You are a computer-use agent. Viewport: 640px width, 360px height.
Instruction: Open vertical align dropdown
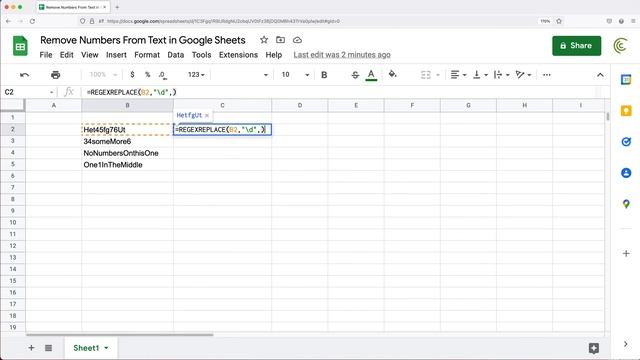point(480,75)
